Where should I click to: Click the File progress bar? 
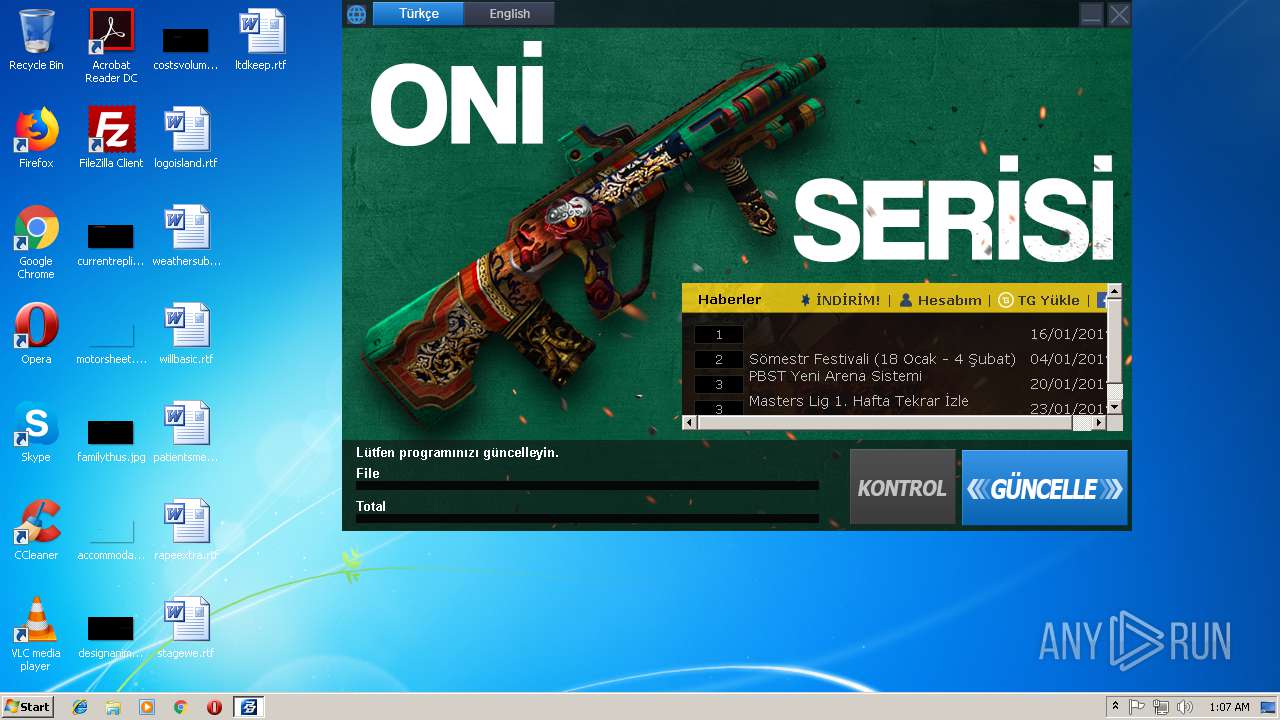pos(587,486)
